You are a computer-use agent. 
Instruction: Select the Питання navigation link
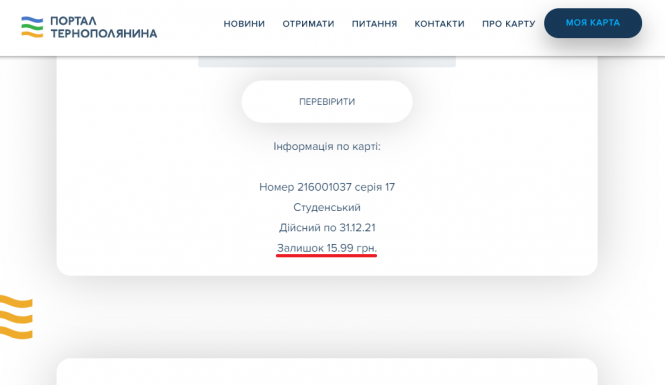[x=374, y=24]
